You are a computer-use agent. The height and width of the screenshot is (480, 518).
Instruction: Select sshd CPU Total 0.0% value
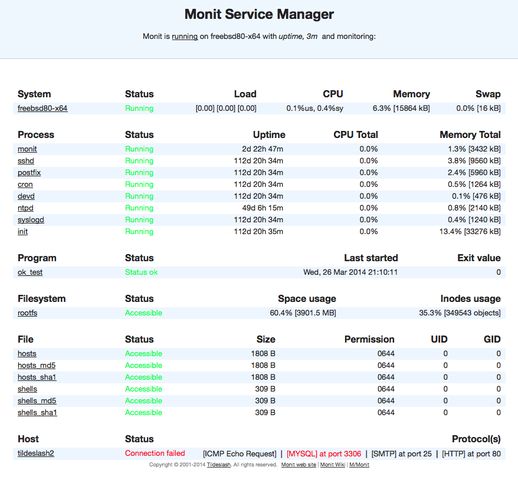368,161
